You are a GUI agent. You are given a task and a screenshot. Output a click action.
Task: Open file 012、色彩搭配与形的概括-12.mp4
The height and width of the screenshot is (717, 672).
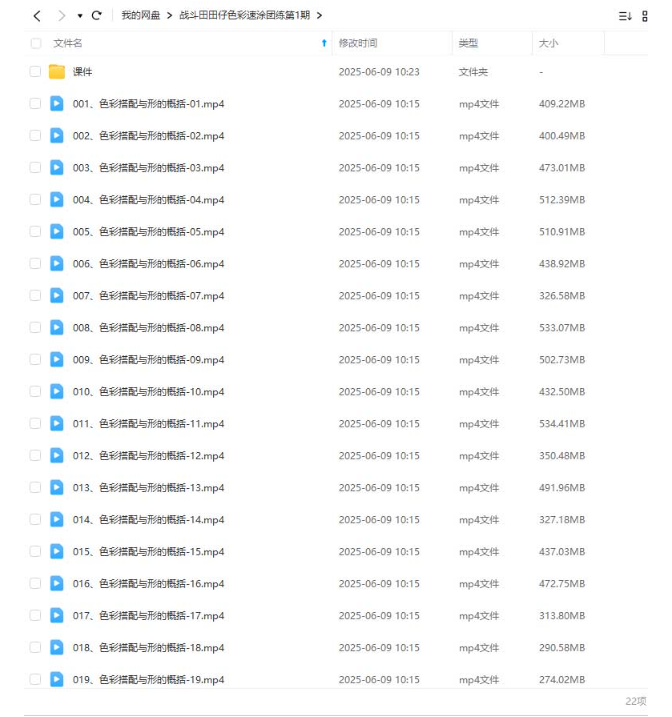(x=149, y=456)
